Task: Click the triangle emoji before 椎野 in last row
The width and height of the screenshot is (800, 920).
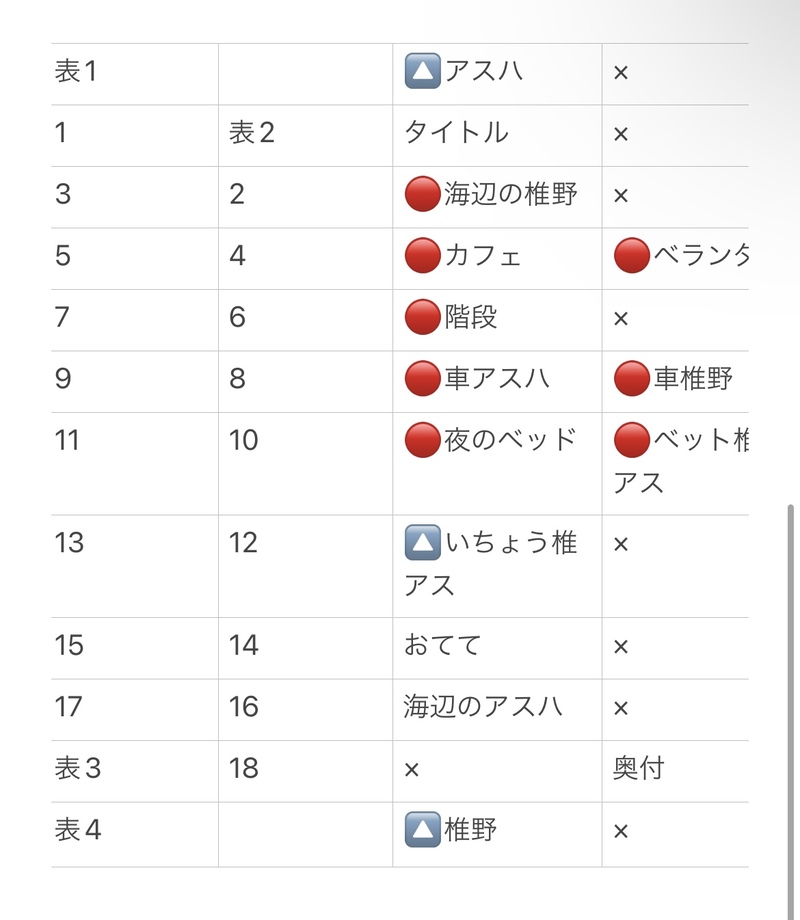Action: coord(423,830)
